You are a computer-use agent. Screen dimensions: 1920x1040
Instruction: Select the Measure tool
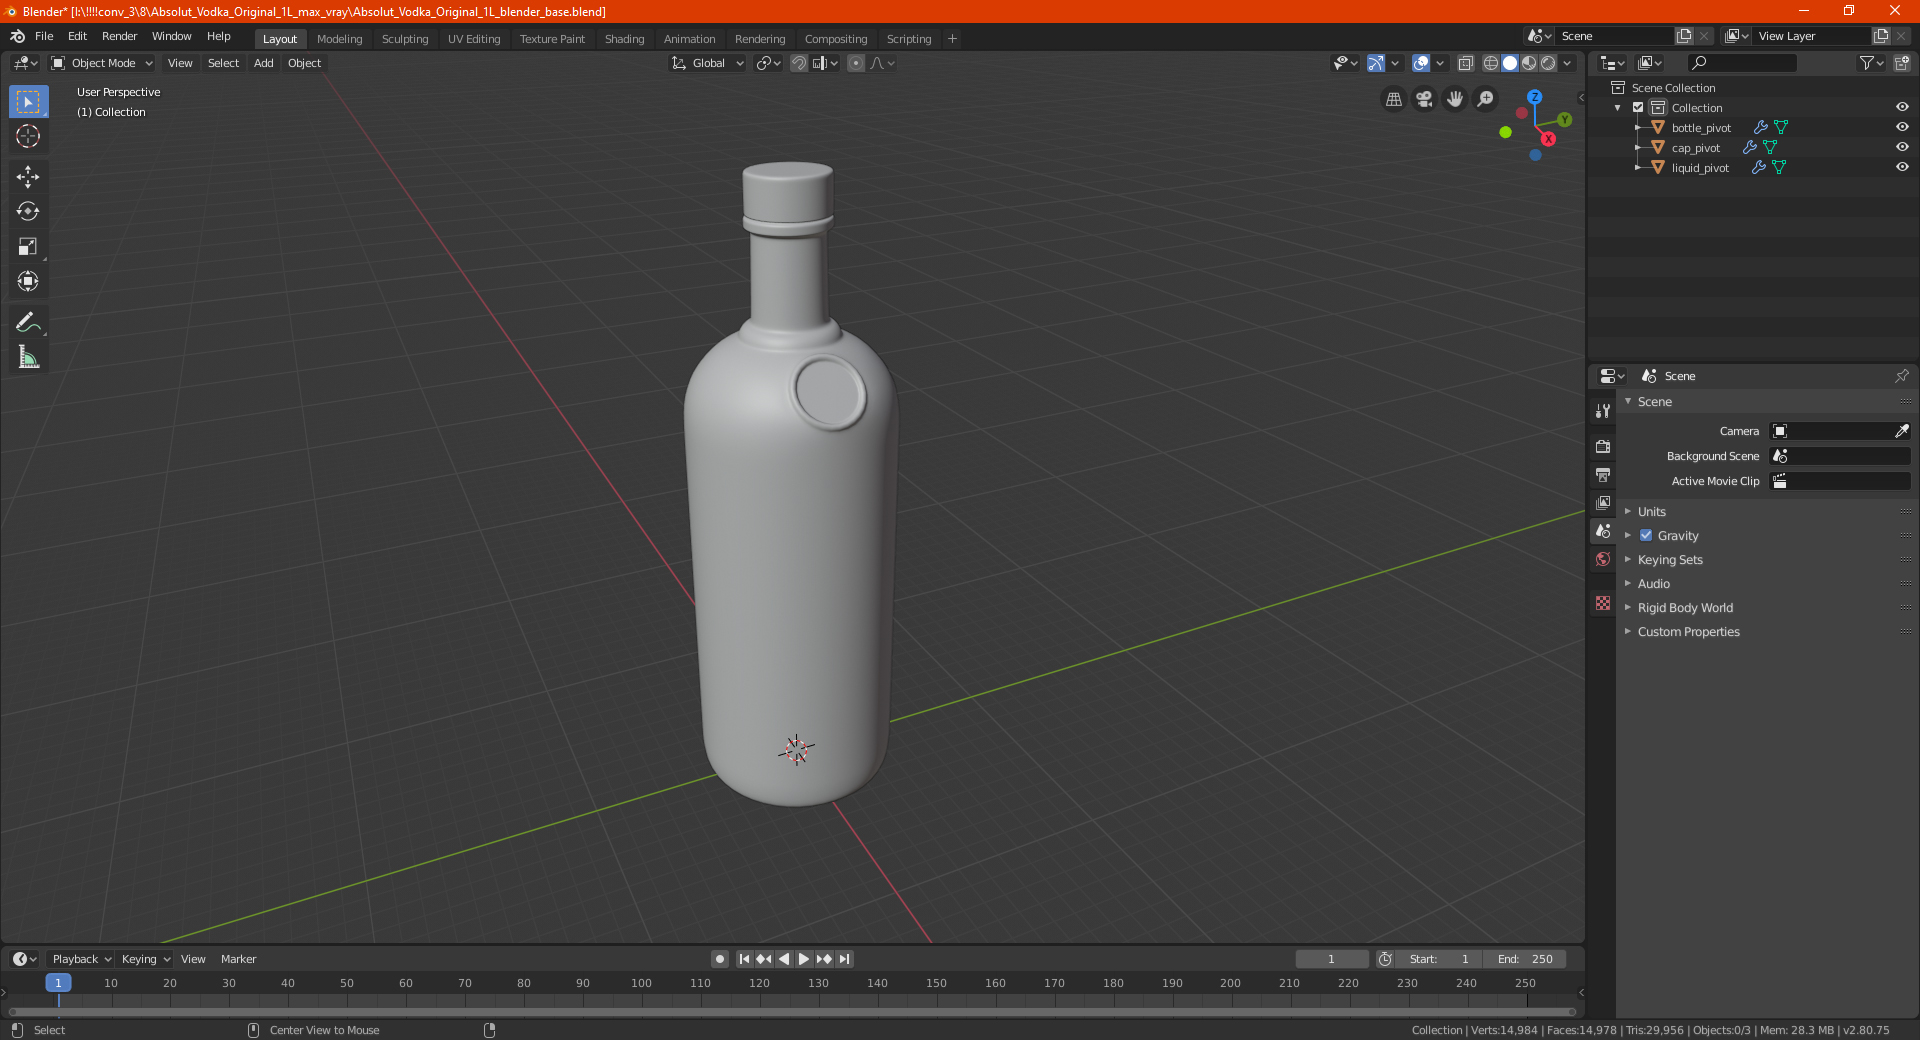[x=28, y=357]
